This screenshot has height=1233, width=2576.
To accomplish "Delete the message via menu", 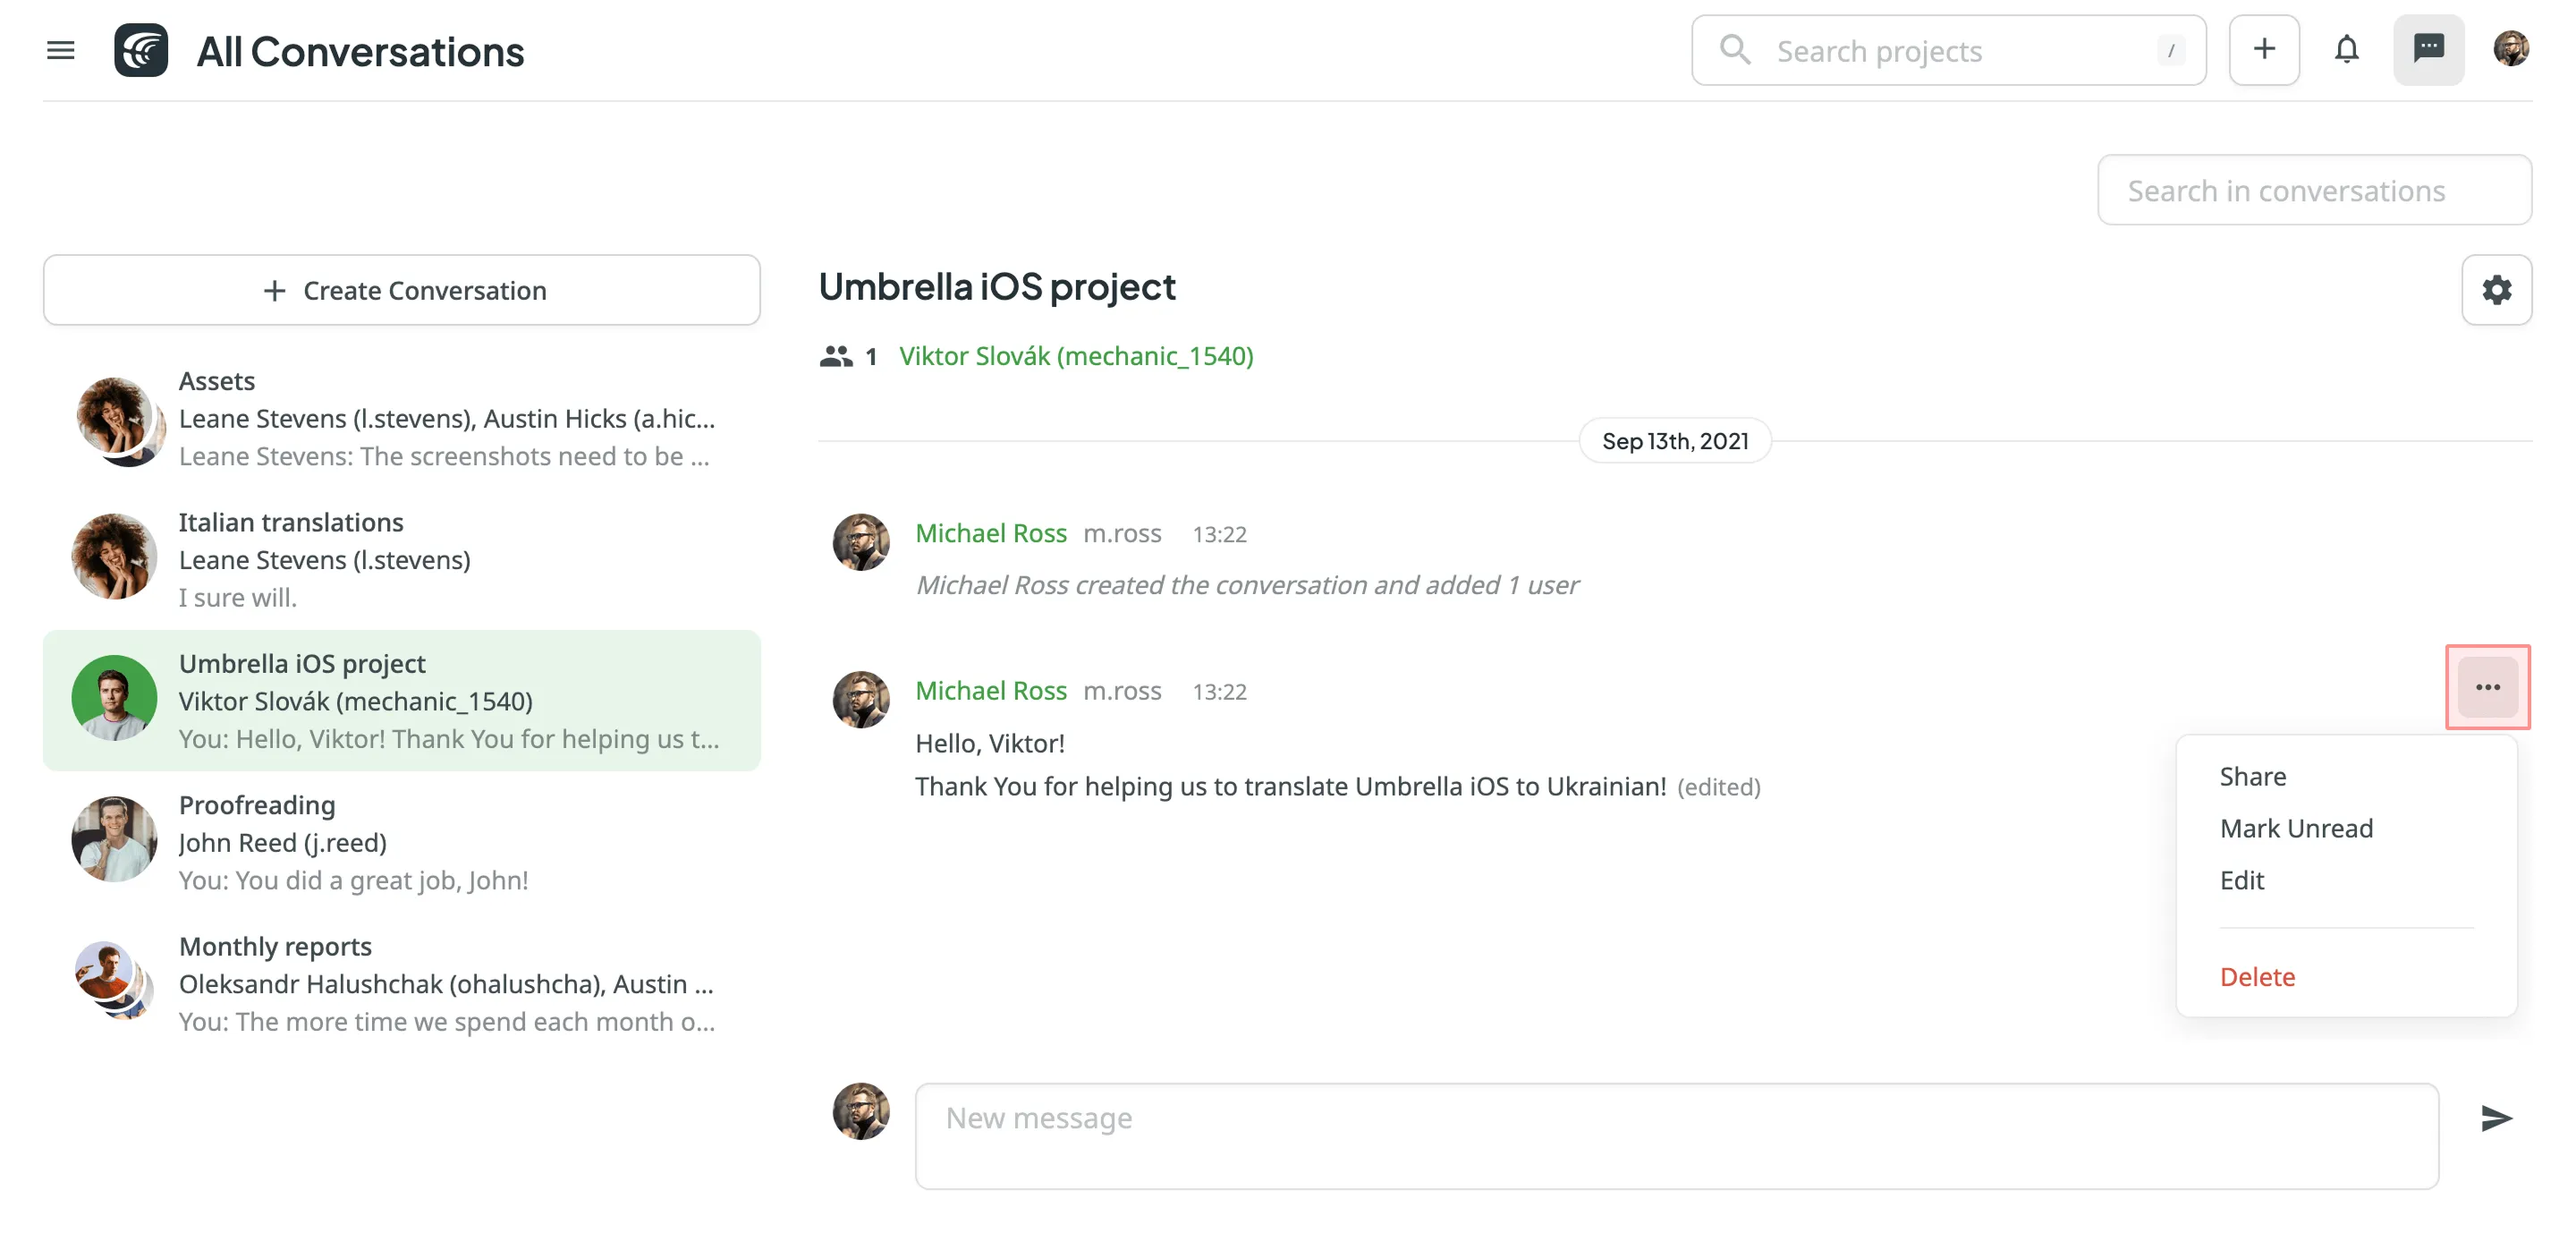I will [x=2257, y=977].
